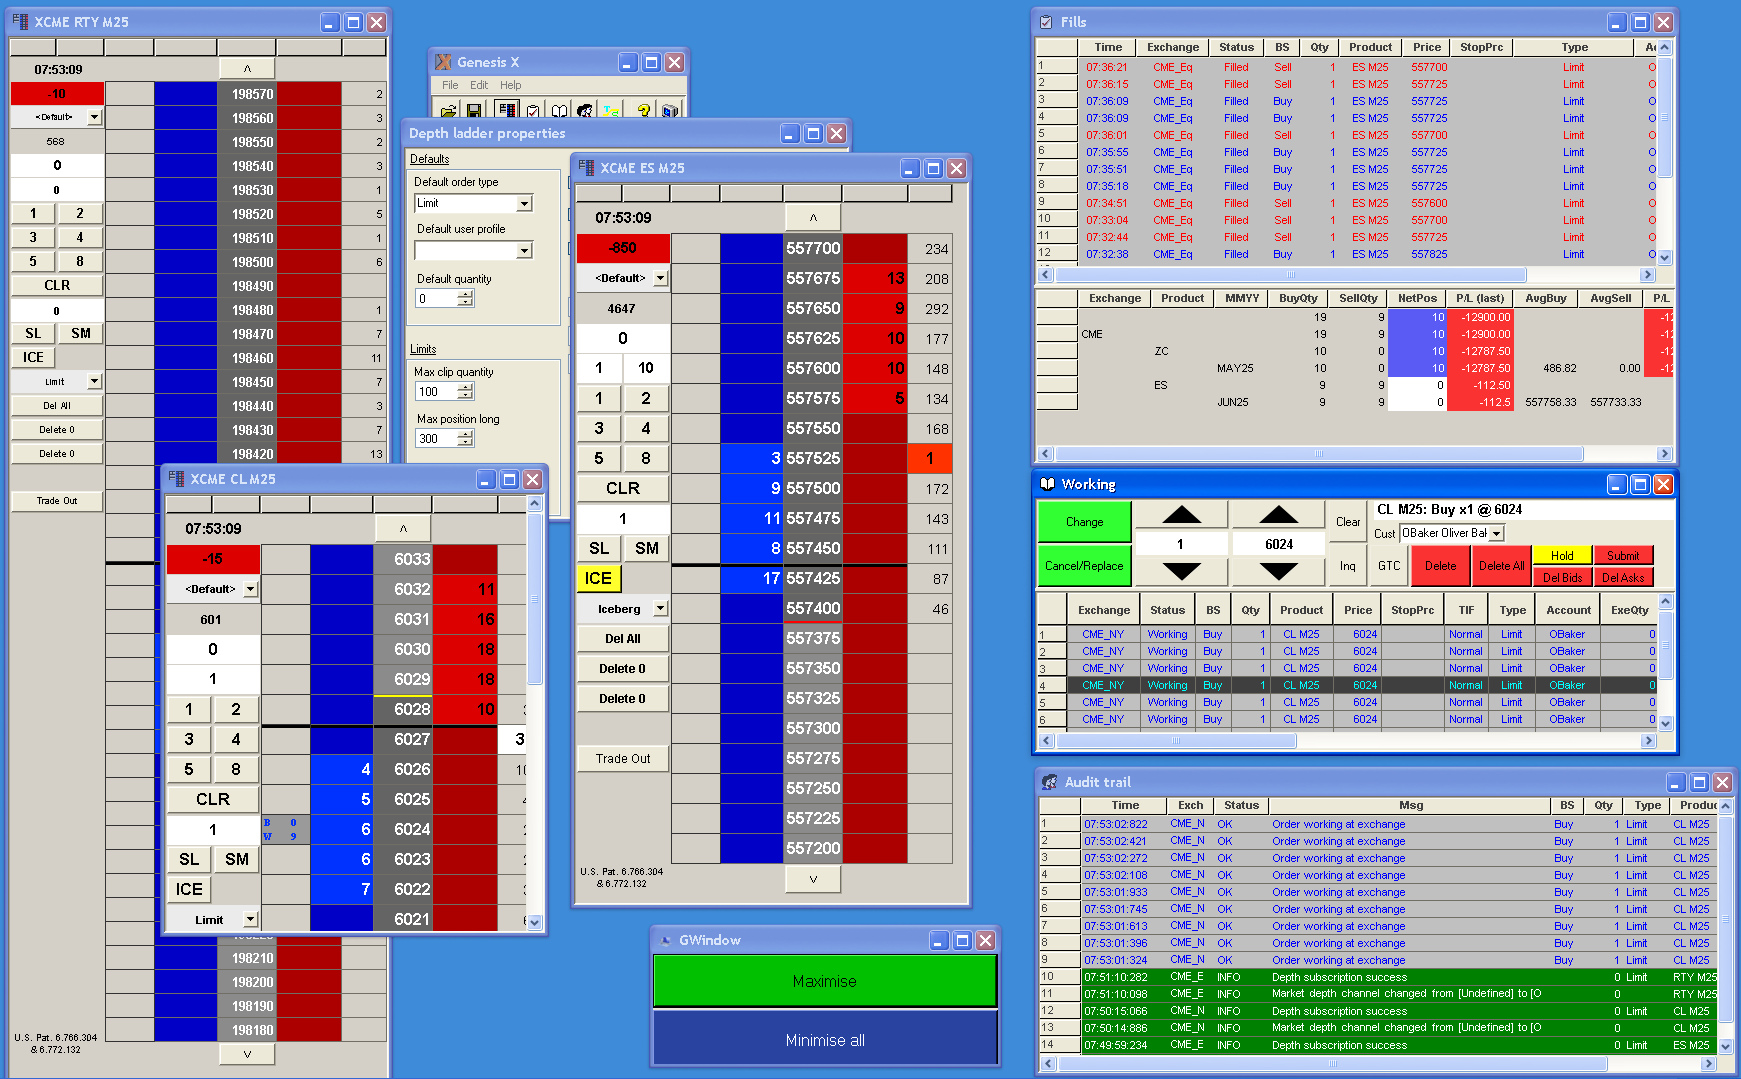Toggle GTC in the Working window

[x=1389, y=566]
